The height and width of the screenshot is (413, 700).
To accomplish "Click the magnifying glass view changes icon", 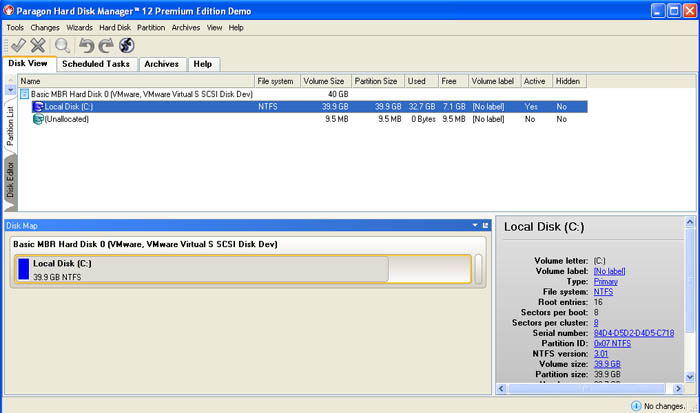I will point(62,45).
